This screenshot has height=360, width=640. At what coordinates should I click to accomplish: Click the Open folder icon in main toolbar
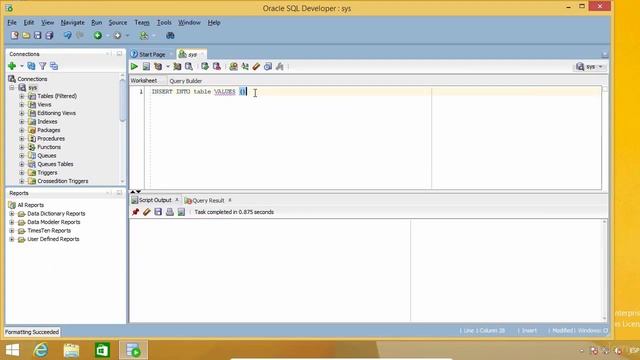pos(26,36)
